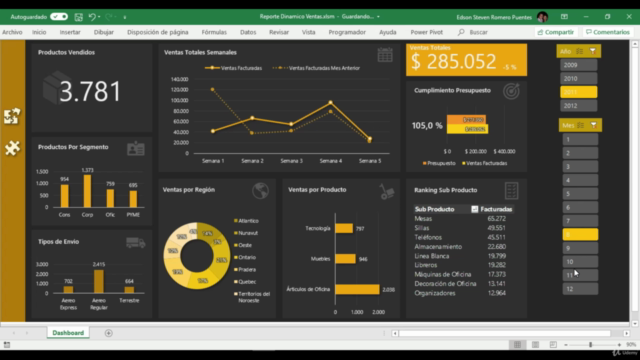
Task: Click the target icon in Cumplimiento Presupuesto
Action: 511,91
